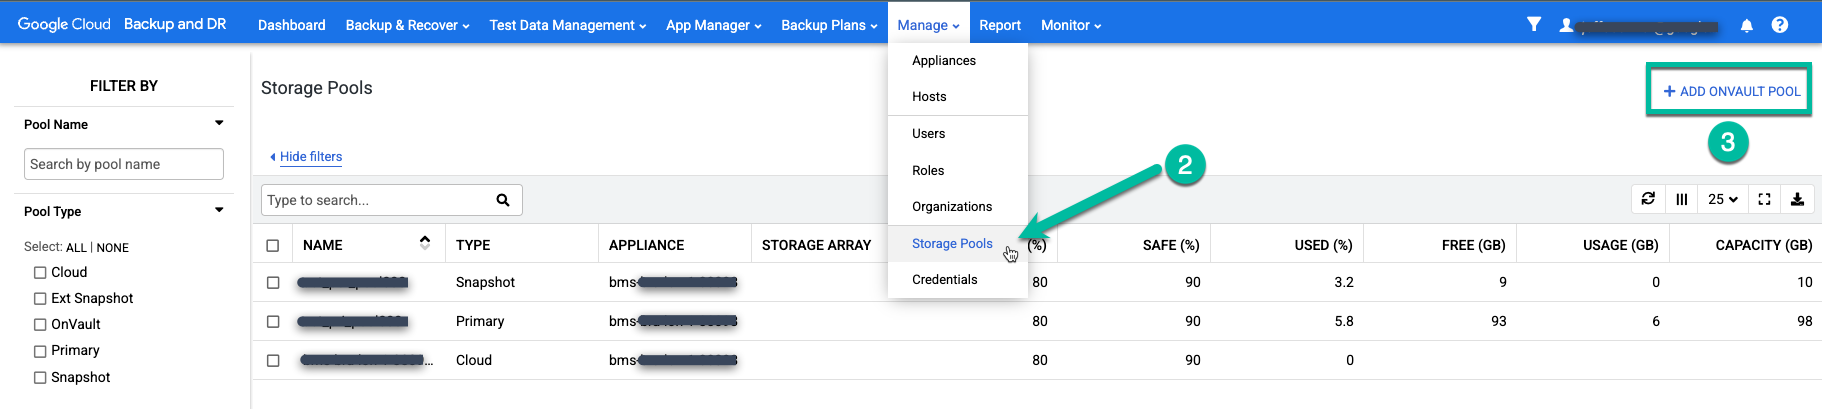Screen dimensions: 1822x409
Task: Click the download table data icon
Action: tap(1797, 199)
